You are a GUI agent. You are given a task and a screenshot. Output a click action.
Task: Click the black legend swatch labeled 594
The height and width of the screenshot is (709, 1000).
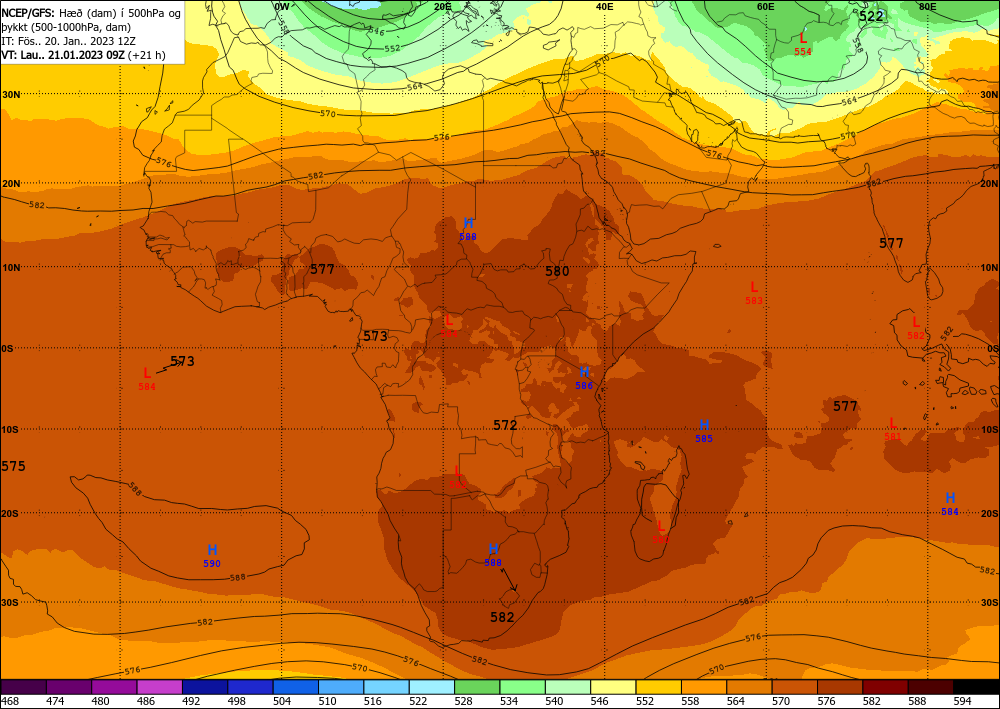(x=976, y=687)
